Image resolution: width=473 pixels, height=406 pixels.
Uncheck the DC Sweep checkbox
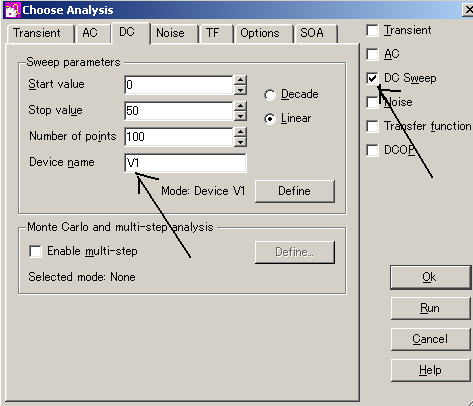pyautogui.click(x=372, y=78)
